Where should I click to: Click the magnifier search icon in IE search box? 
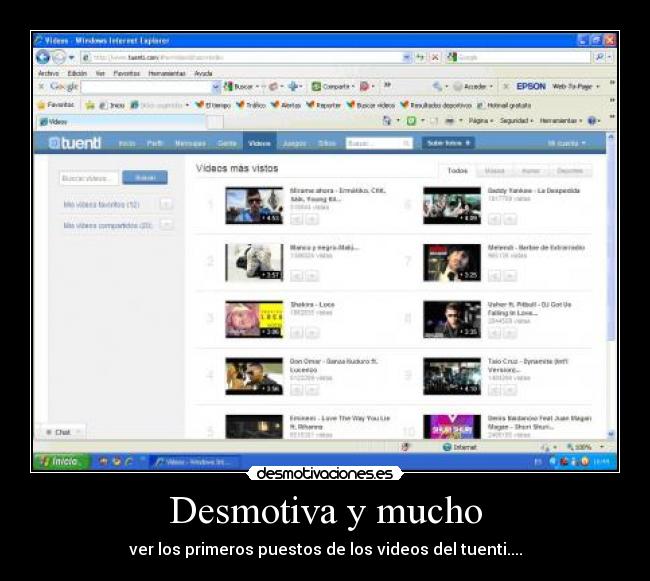click(599, 57)
